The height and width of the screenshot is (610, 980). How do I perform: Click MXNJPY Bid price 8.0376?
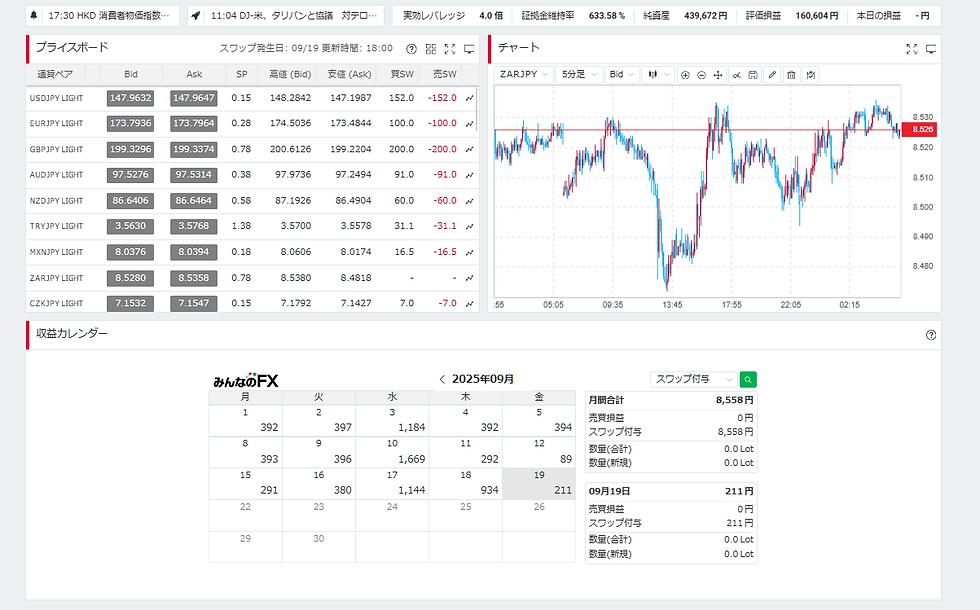tap(131, 252)
